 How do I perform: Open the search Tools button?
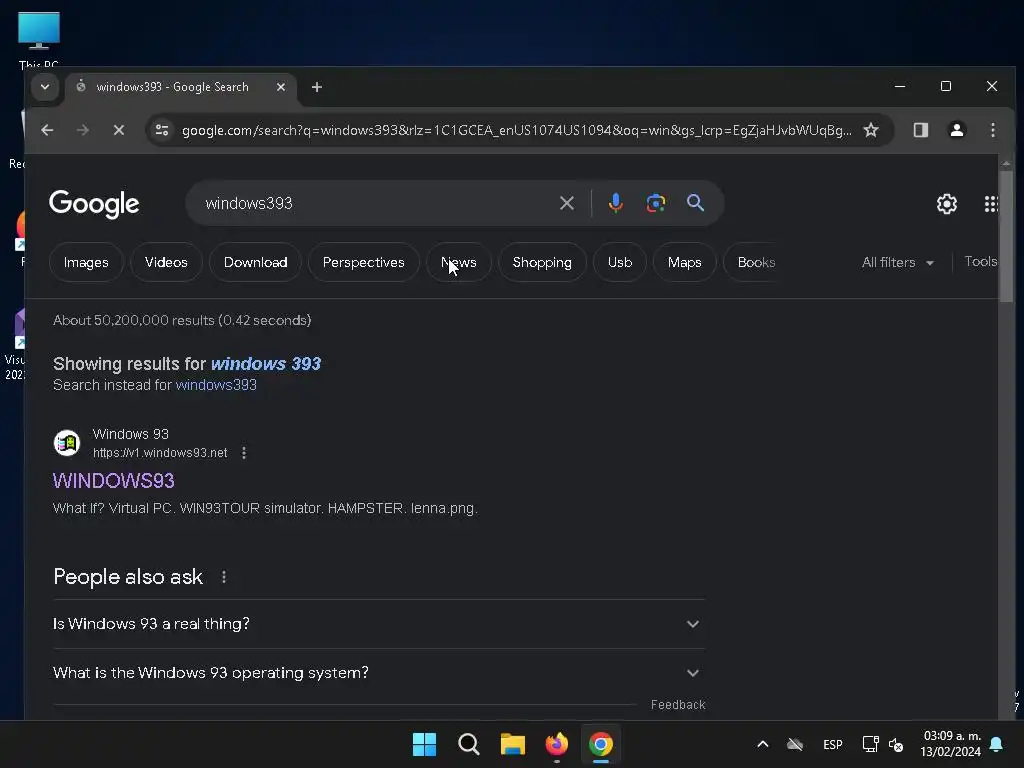(x=980, y=261)
